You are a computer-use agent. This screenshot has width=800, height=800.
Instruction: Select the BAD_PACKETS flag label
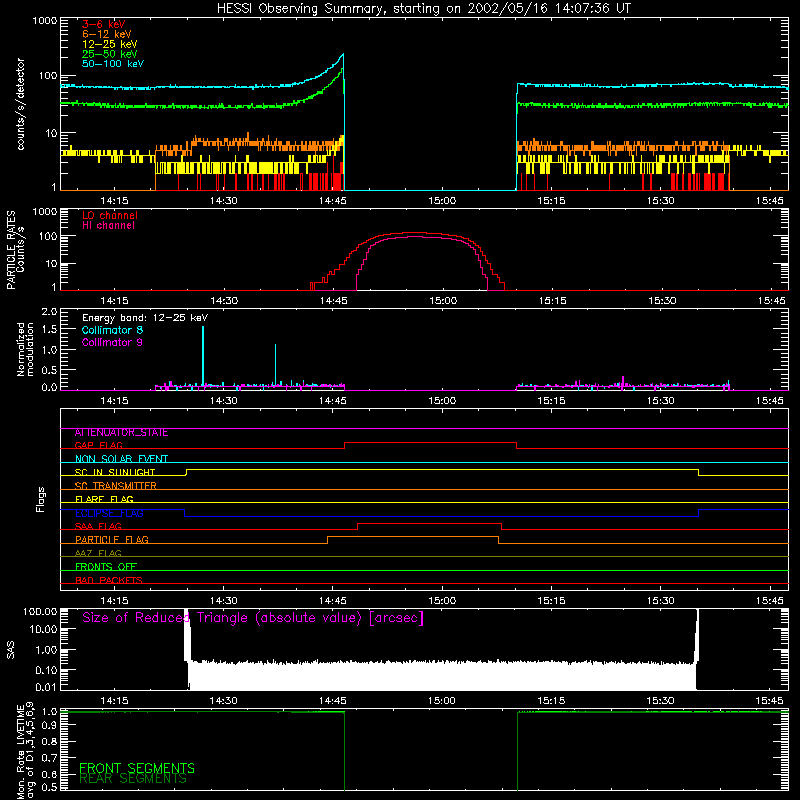coord(109,580)
